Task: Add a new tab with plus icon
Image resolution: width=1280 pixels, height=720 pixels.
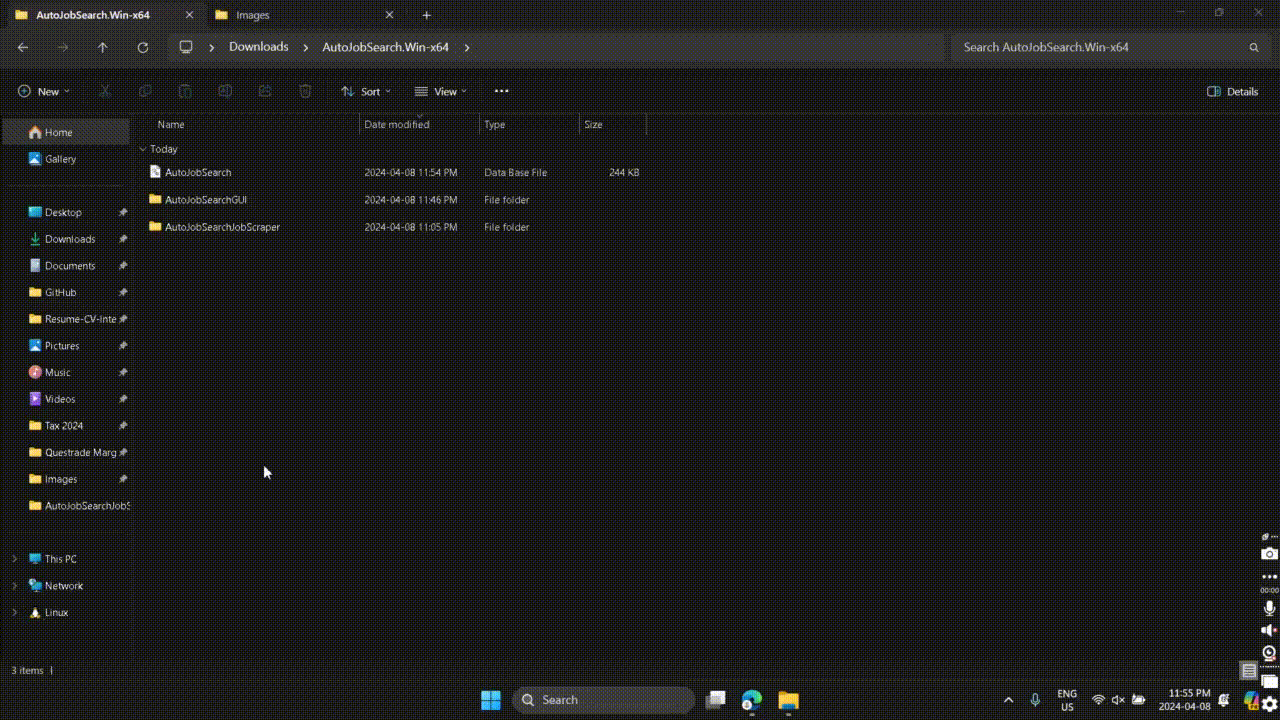Action: coord(426,15)
